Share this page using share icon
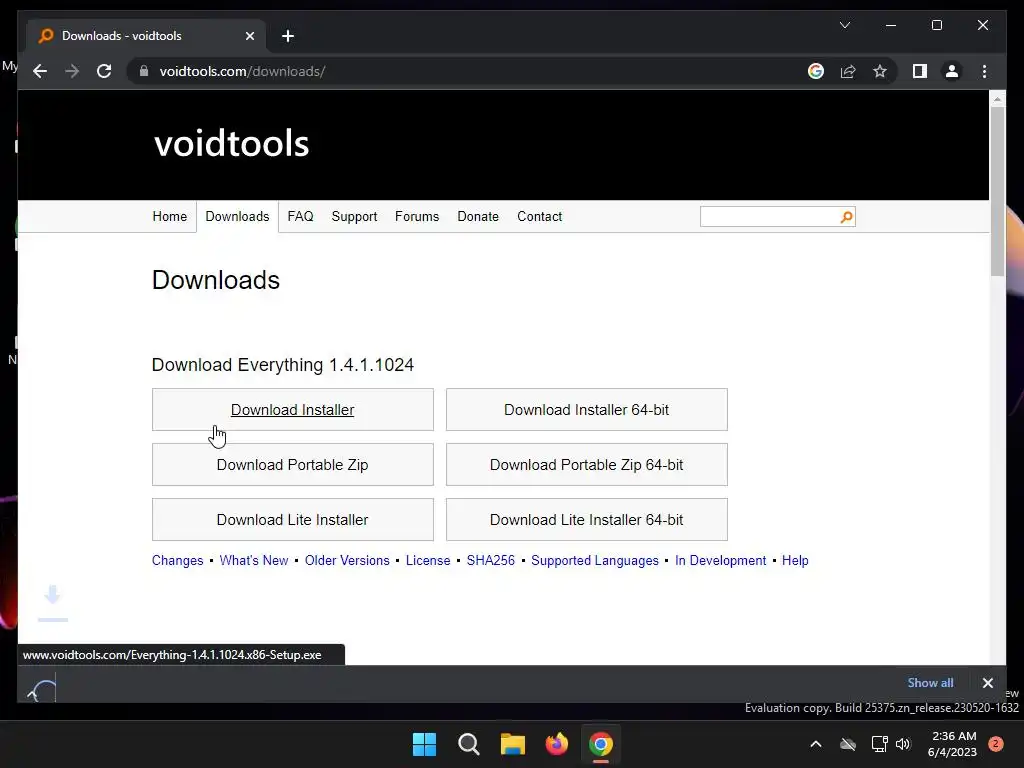The height and width of the screenshot is (768, 1024). pos(848,71)
